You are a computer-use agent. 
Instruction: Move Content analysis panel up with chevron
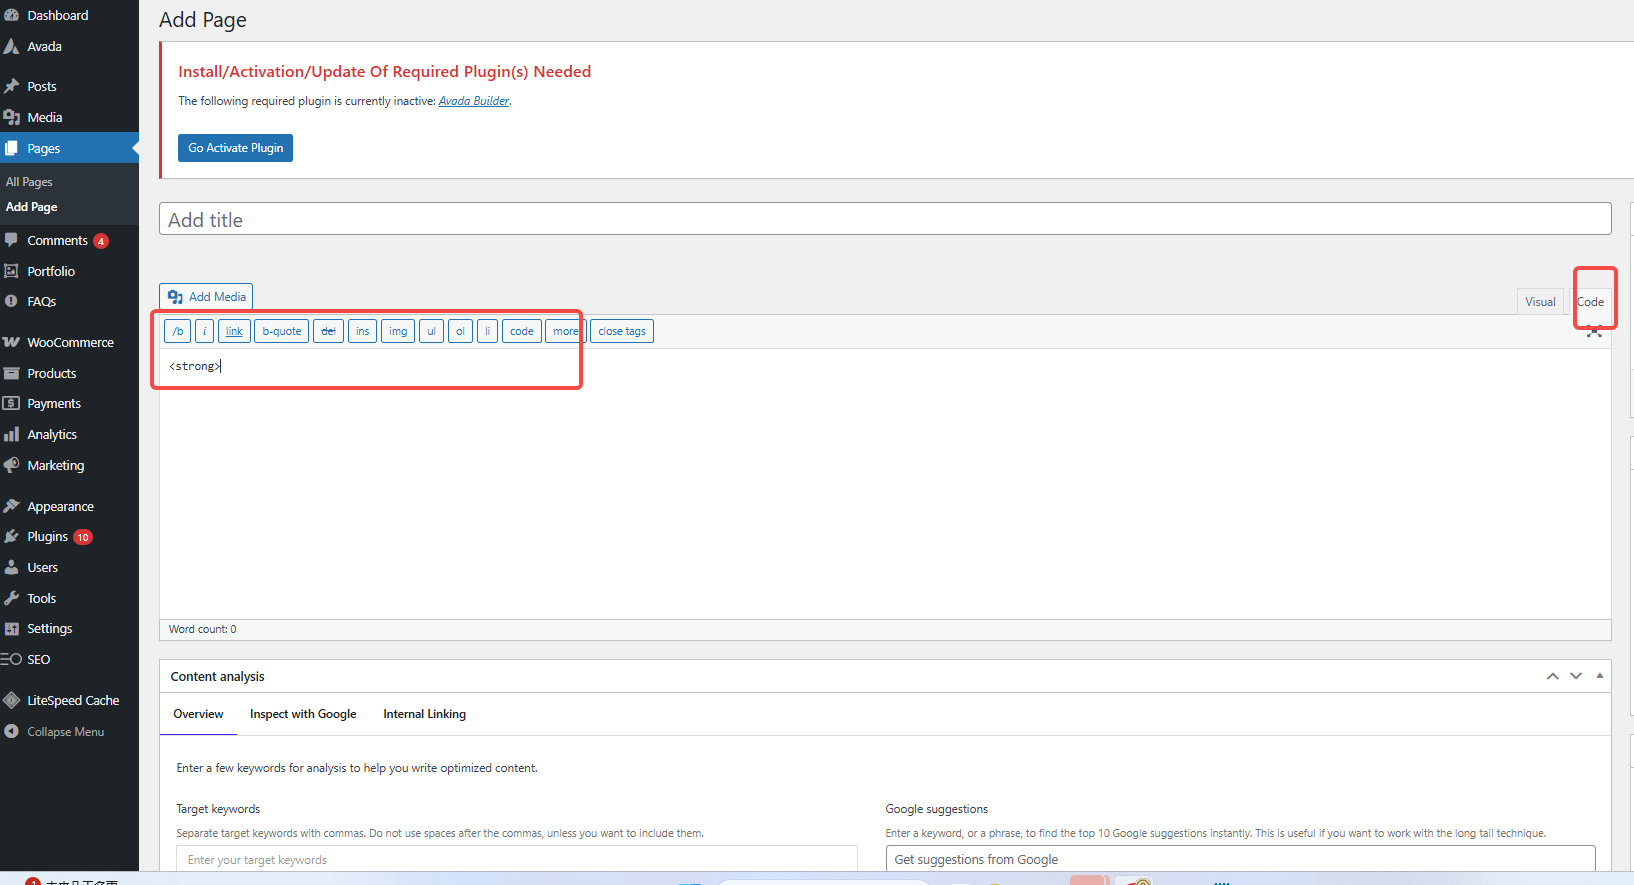pos(1553,677)
